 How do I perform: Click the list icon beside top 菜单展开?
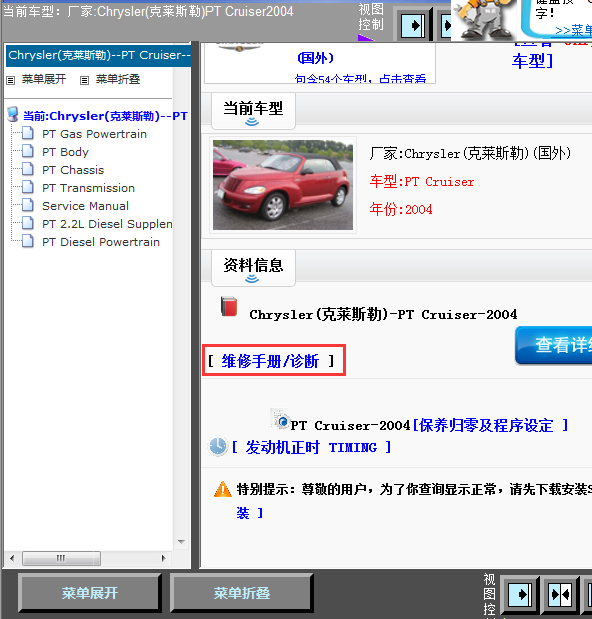11,81
